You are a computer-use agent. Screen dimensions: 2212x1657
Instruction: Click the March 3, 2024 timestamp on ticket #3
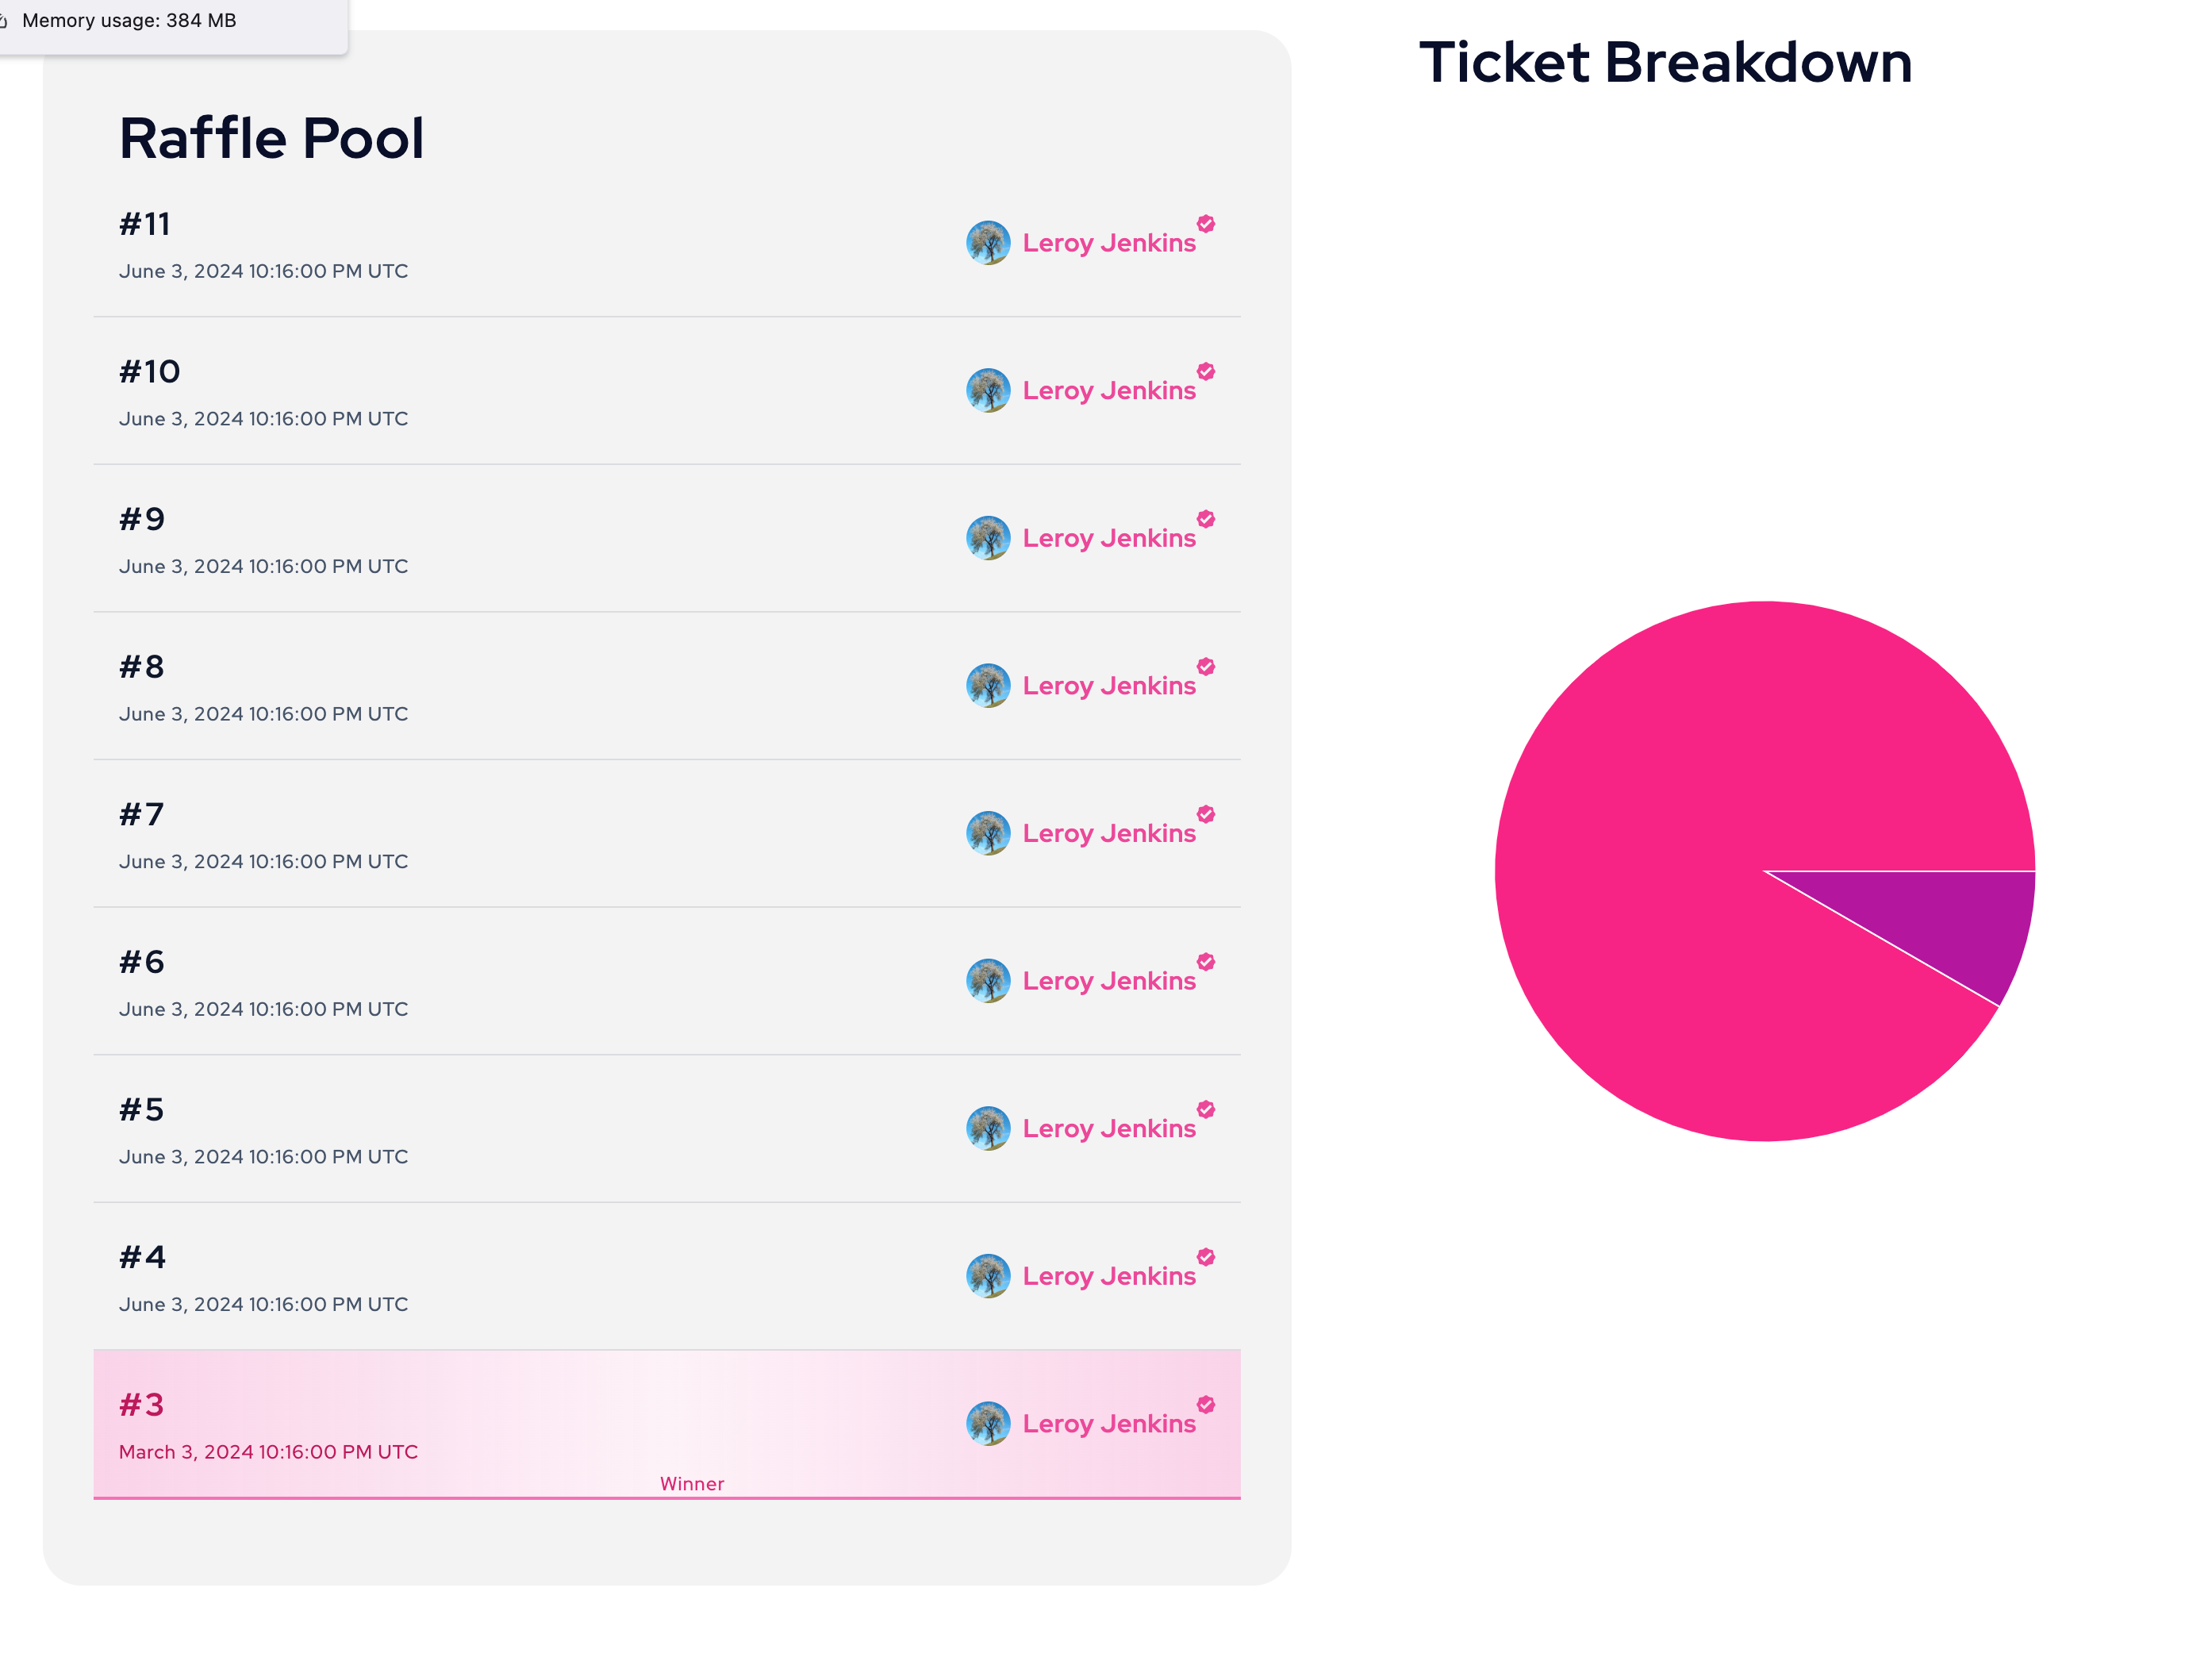click(268, 1452)
